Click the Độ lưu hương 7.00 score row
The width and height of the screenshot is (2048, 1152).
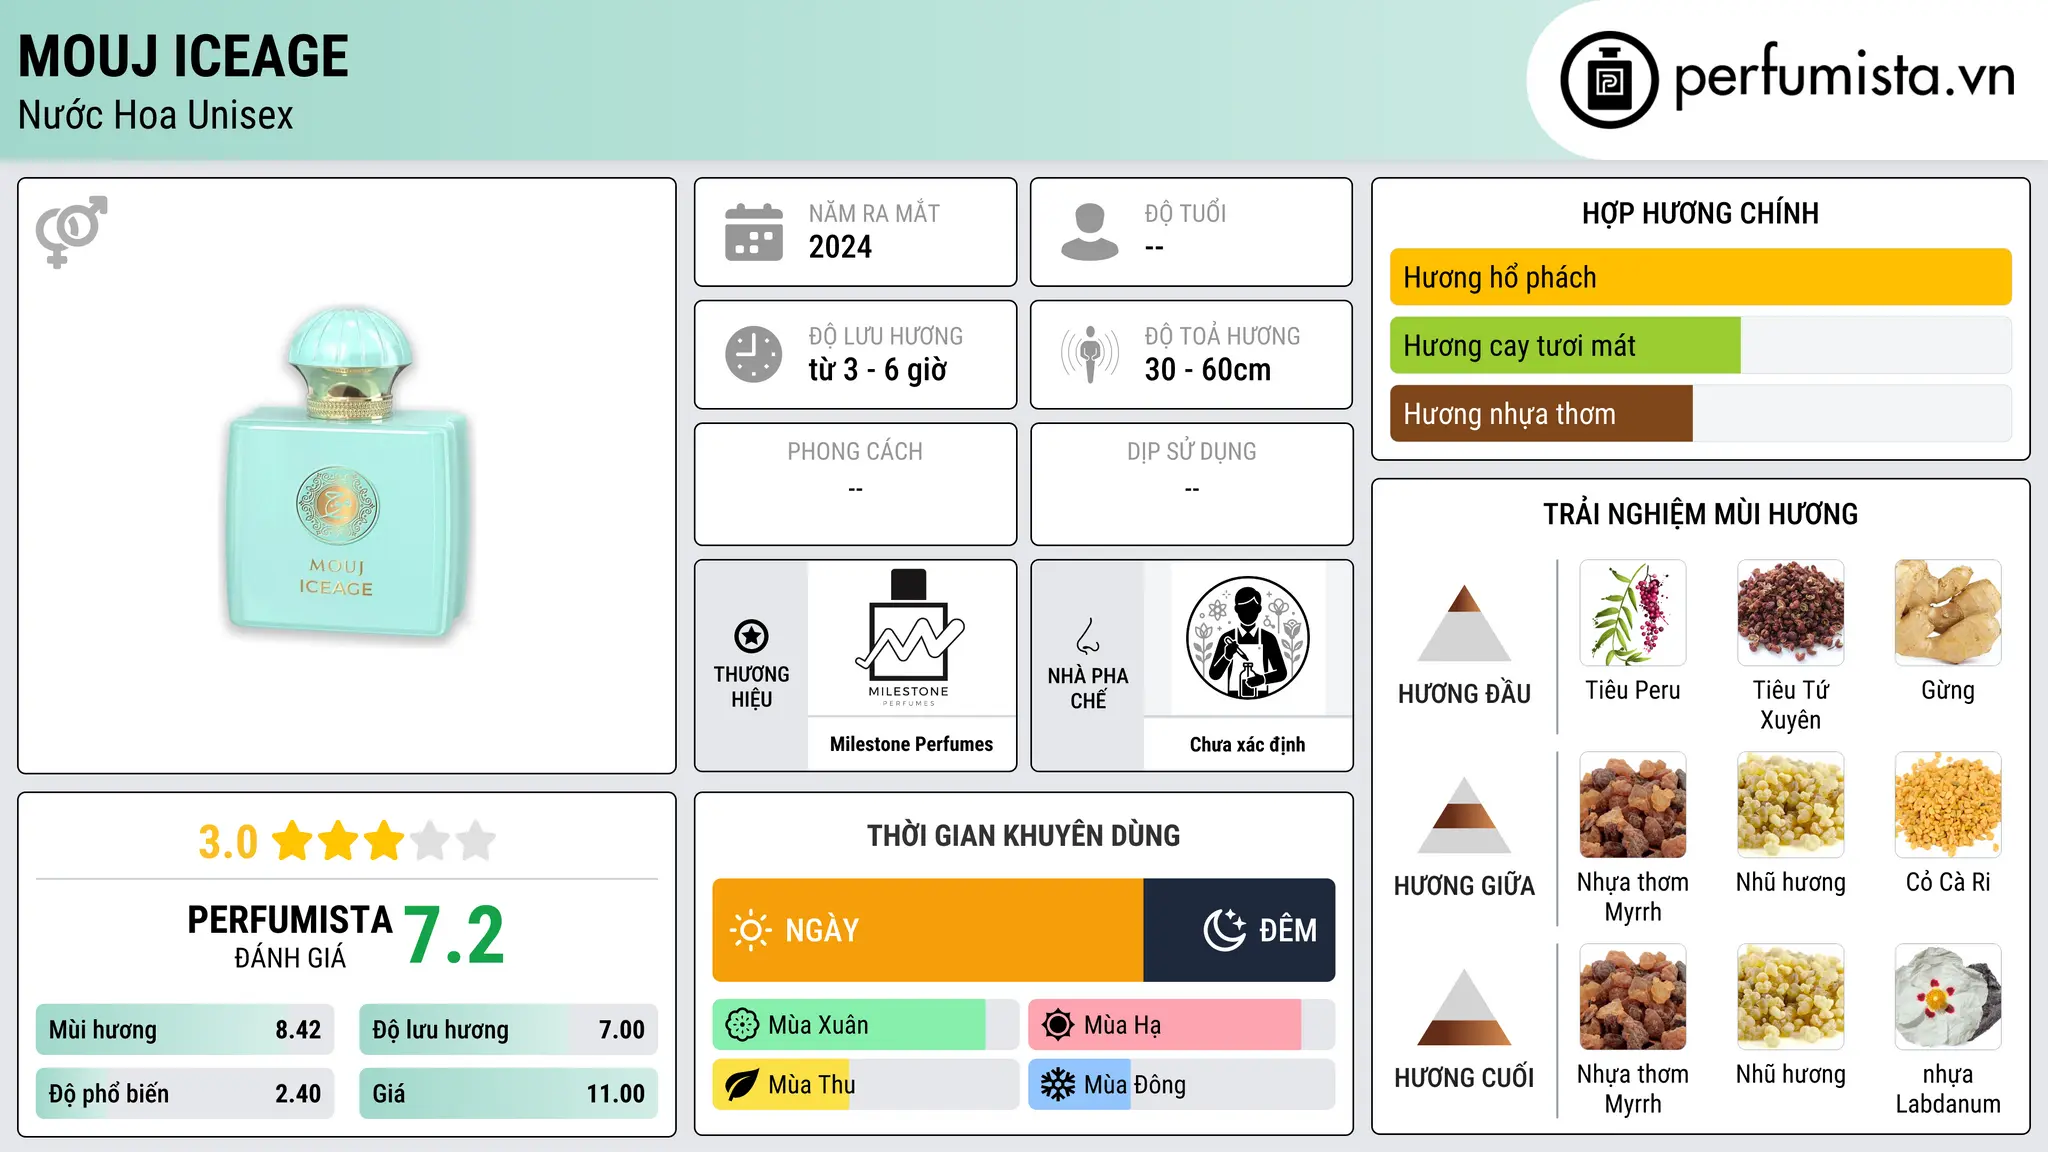click(x=508, y=1029)
